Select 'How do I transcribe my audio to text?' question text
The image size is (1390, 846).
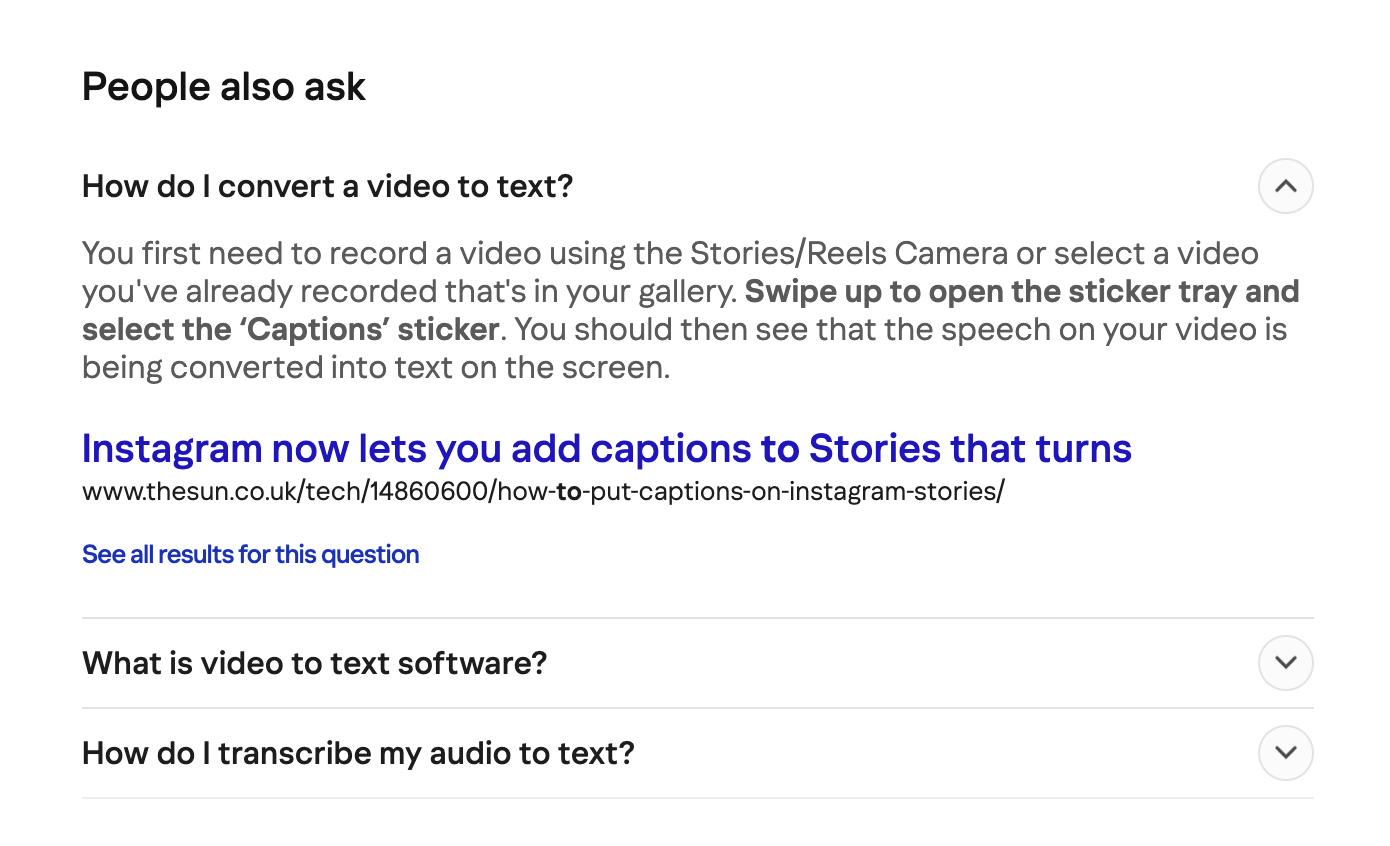pyautogui.click(x=358, y=753)
